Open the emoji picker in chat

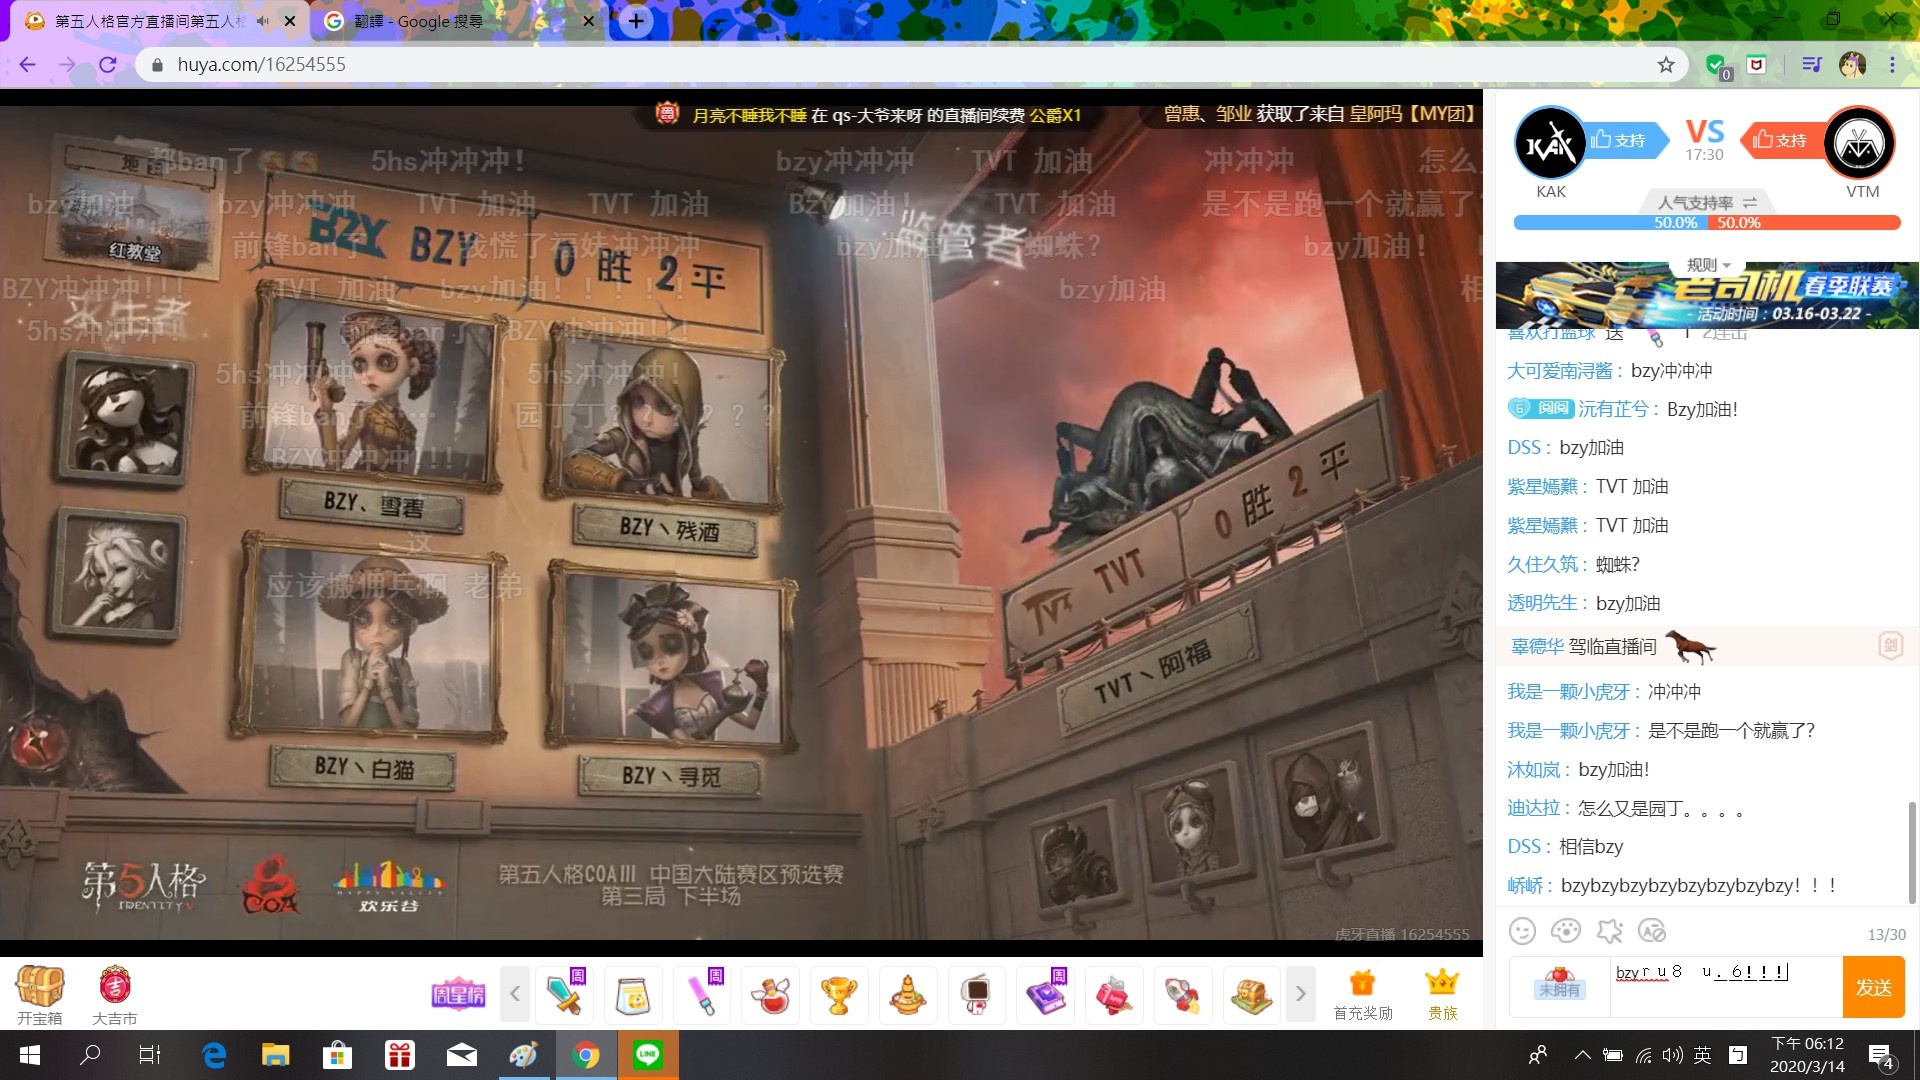click(x=1522, y=931)
